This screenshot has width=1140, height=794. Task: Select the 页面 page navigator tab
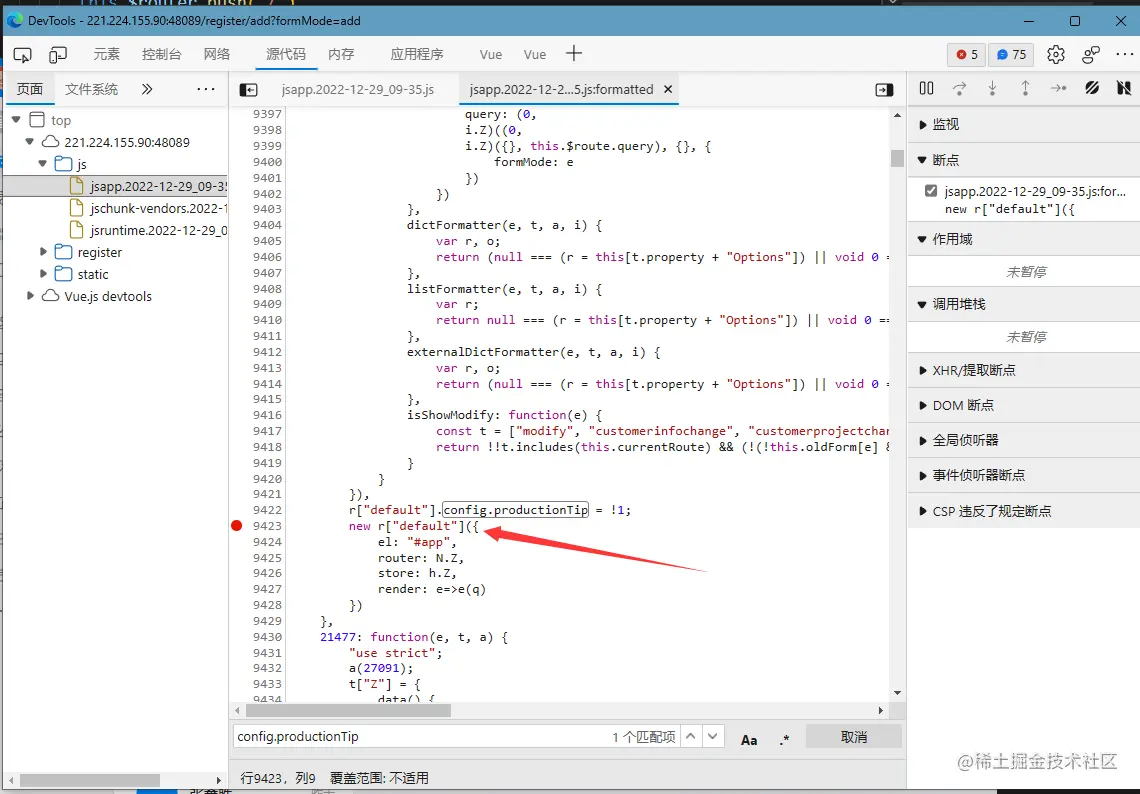[30, 89]
